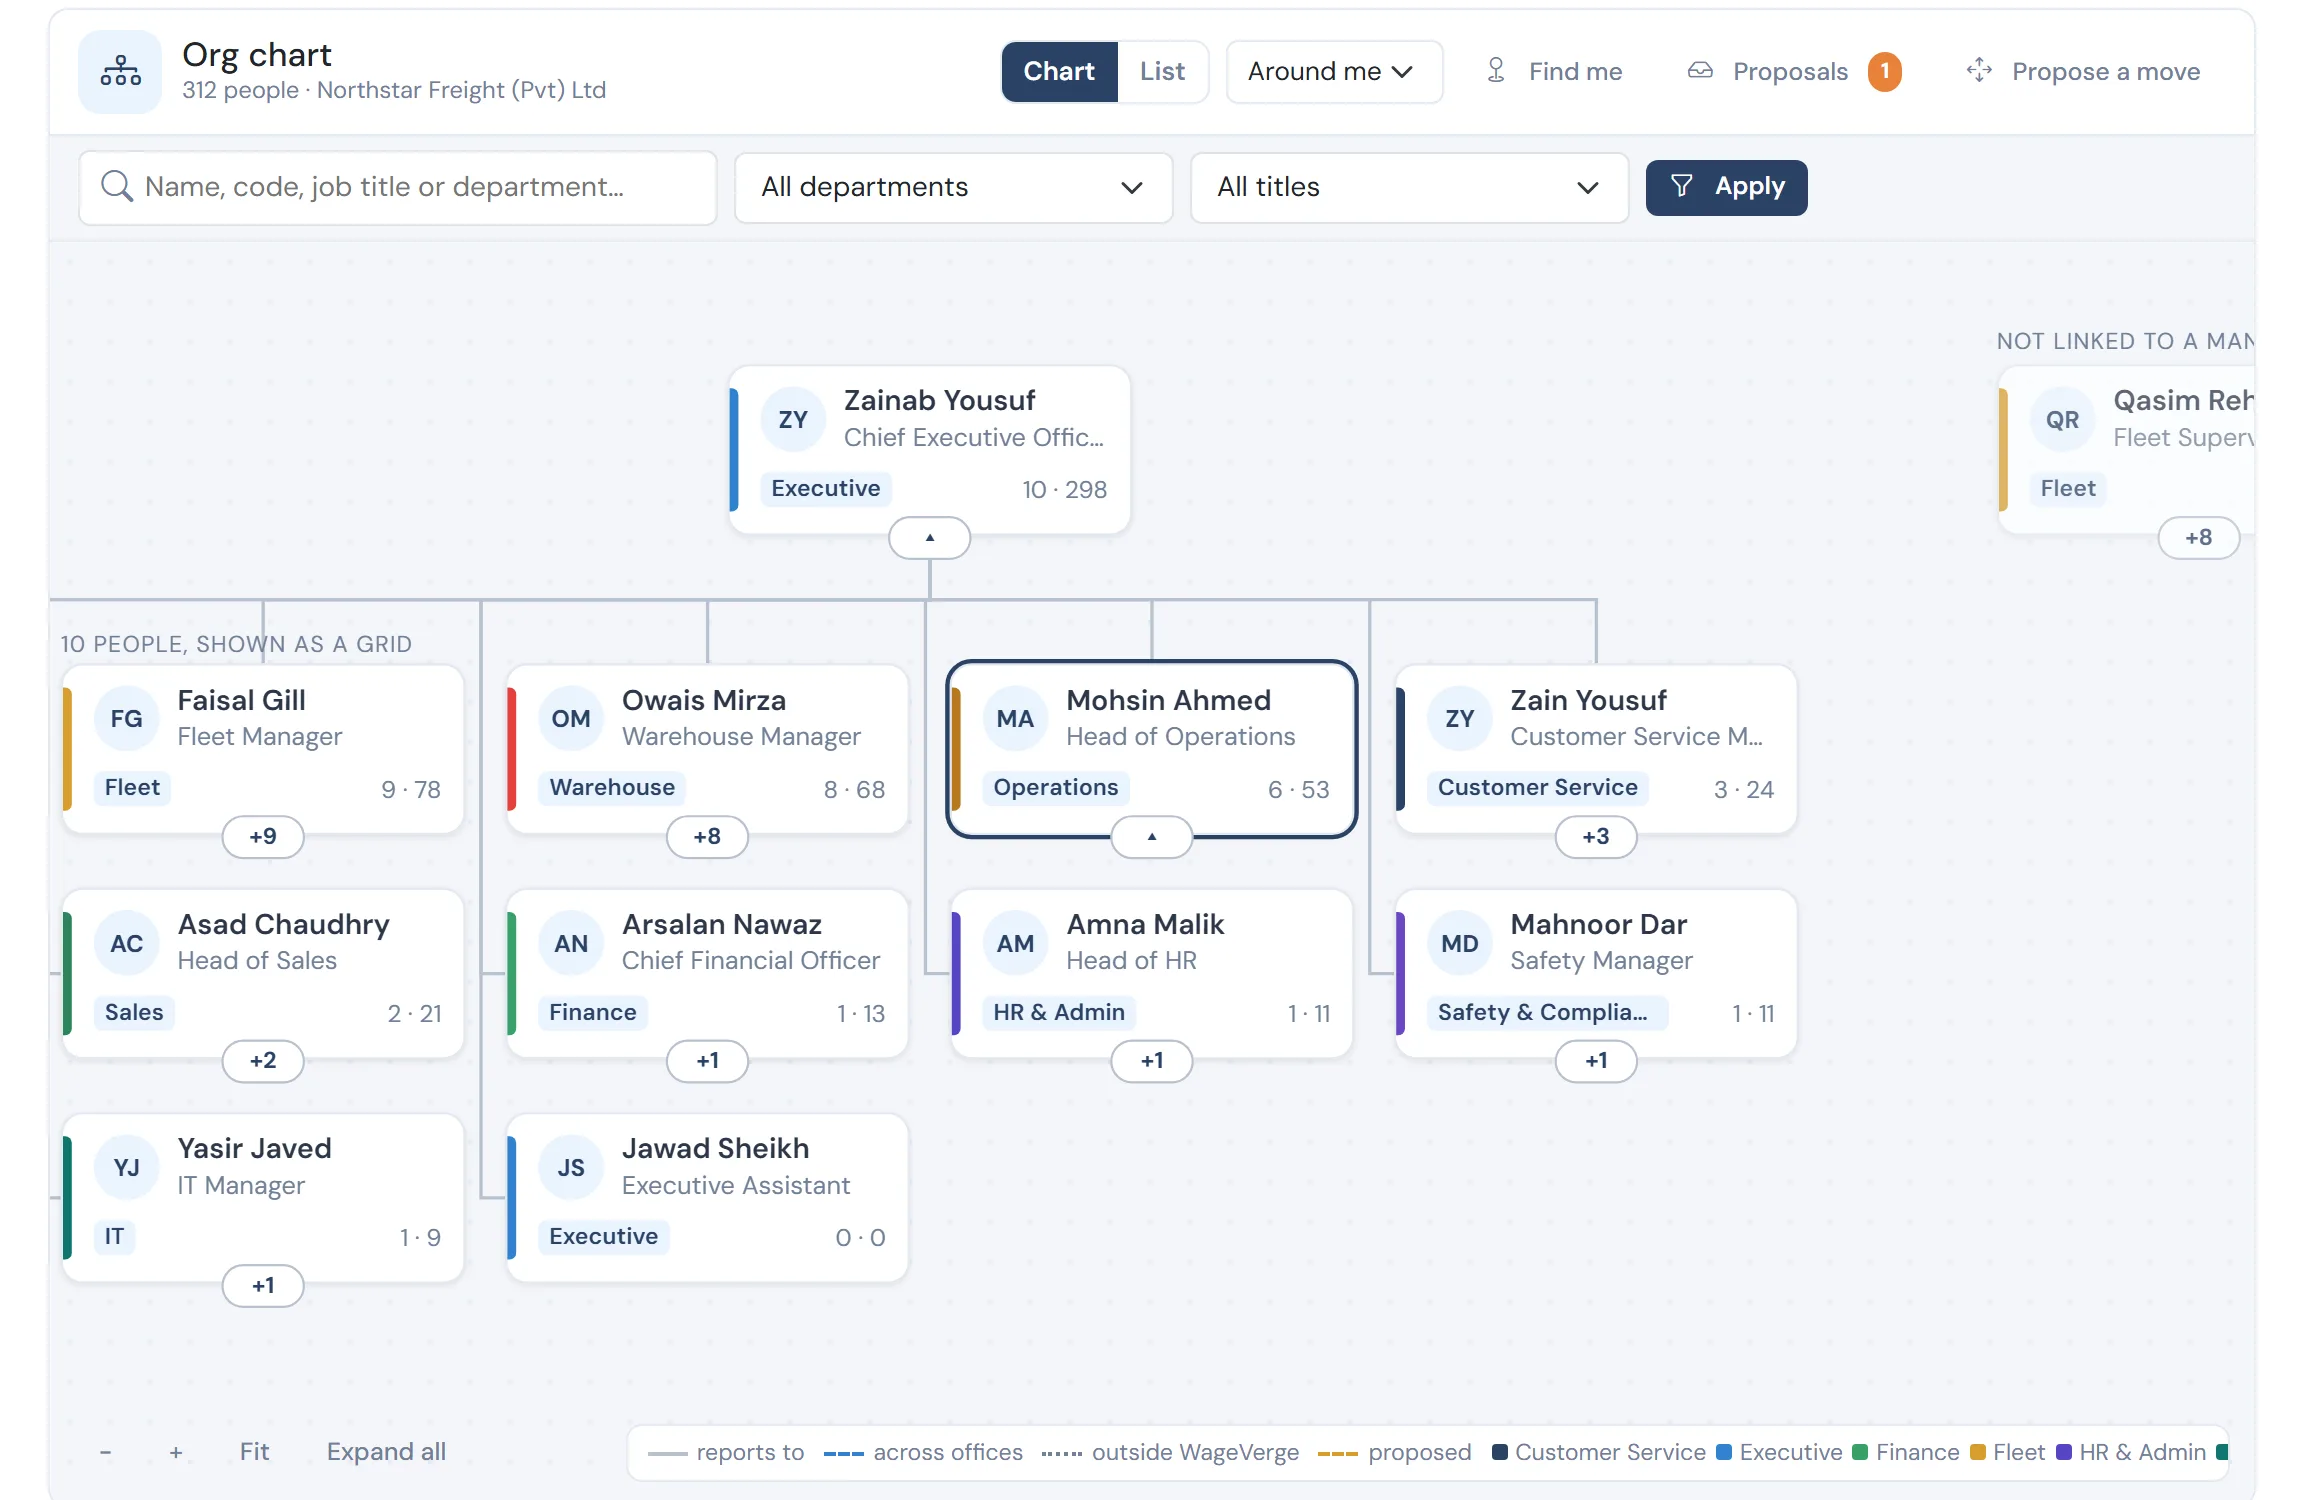The image size is (2304, 1500).
Task: Click the AC avatar of Asad Chaudhry
Action: [126, 943]
